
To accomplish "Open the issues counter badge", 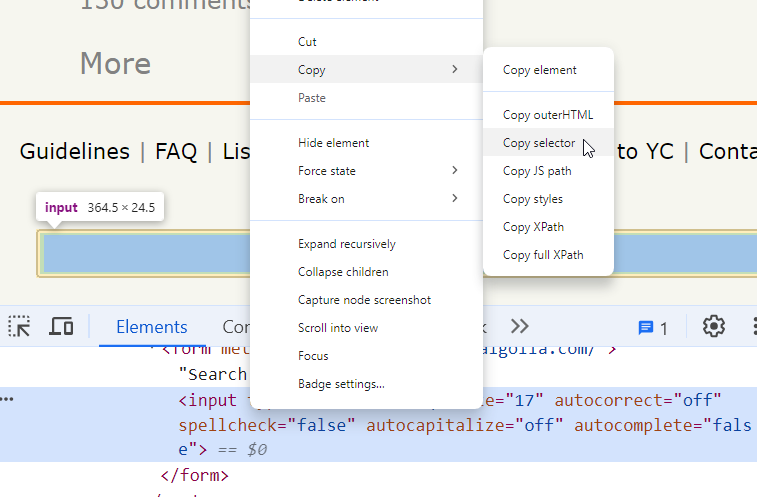I will [653, 327].
